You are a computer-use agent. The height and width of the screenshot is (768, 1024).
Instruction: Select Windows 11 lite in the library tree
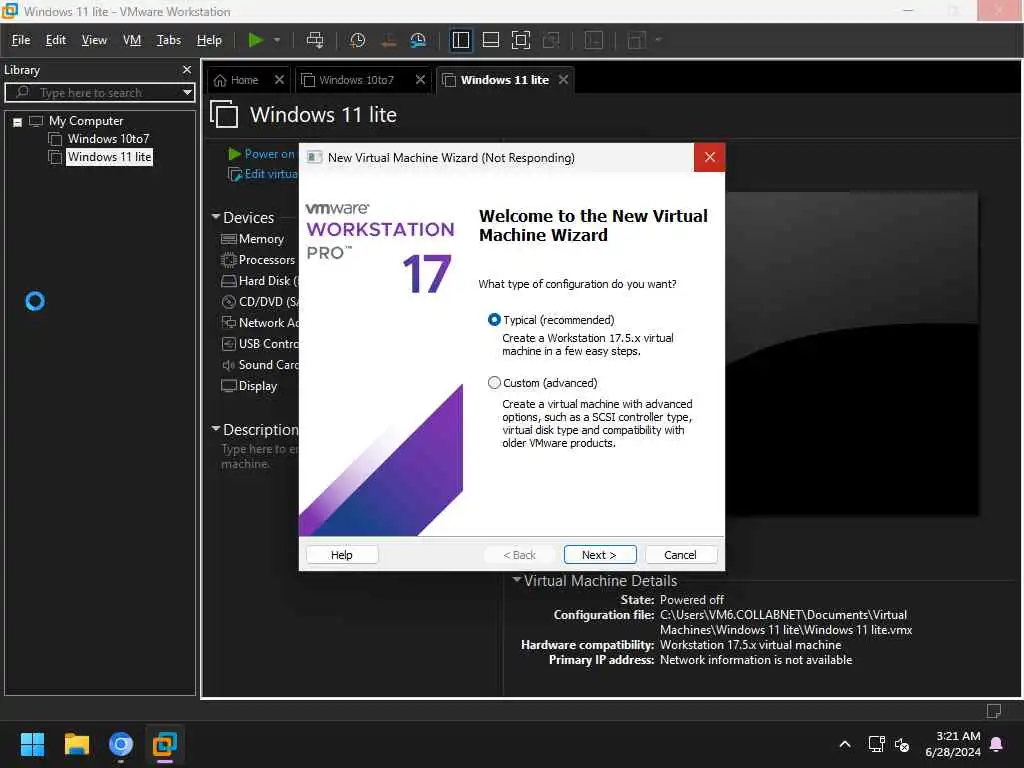coord(109,157)
